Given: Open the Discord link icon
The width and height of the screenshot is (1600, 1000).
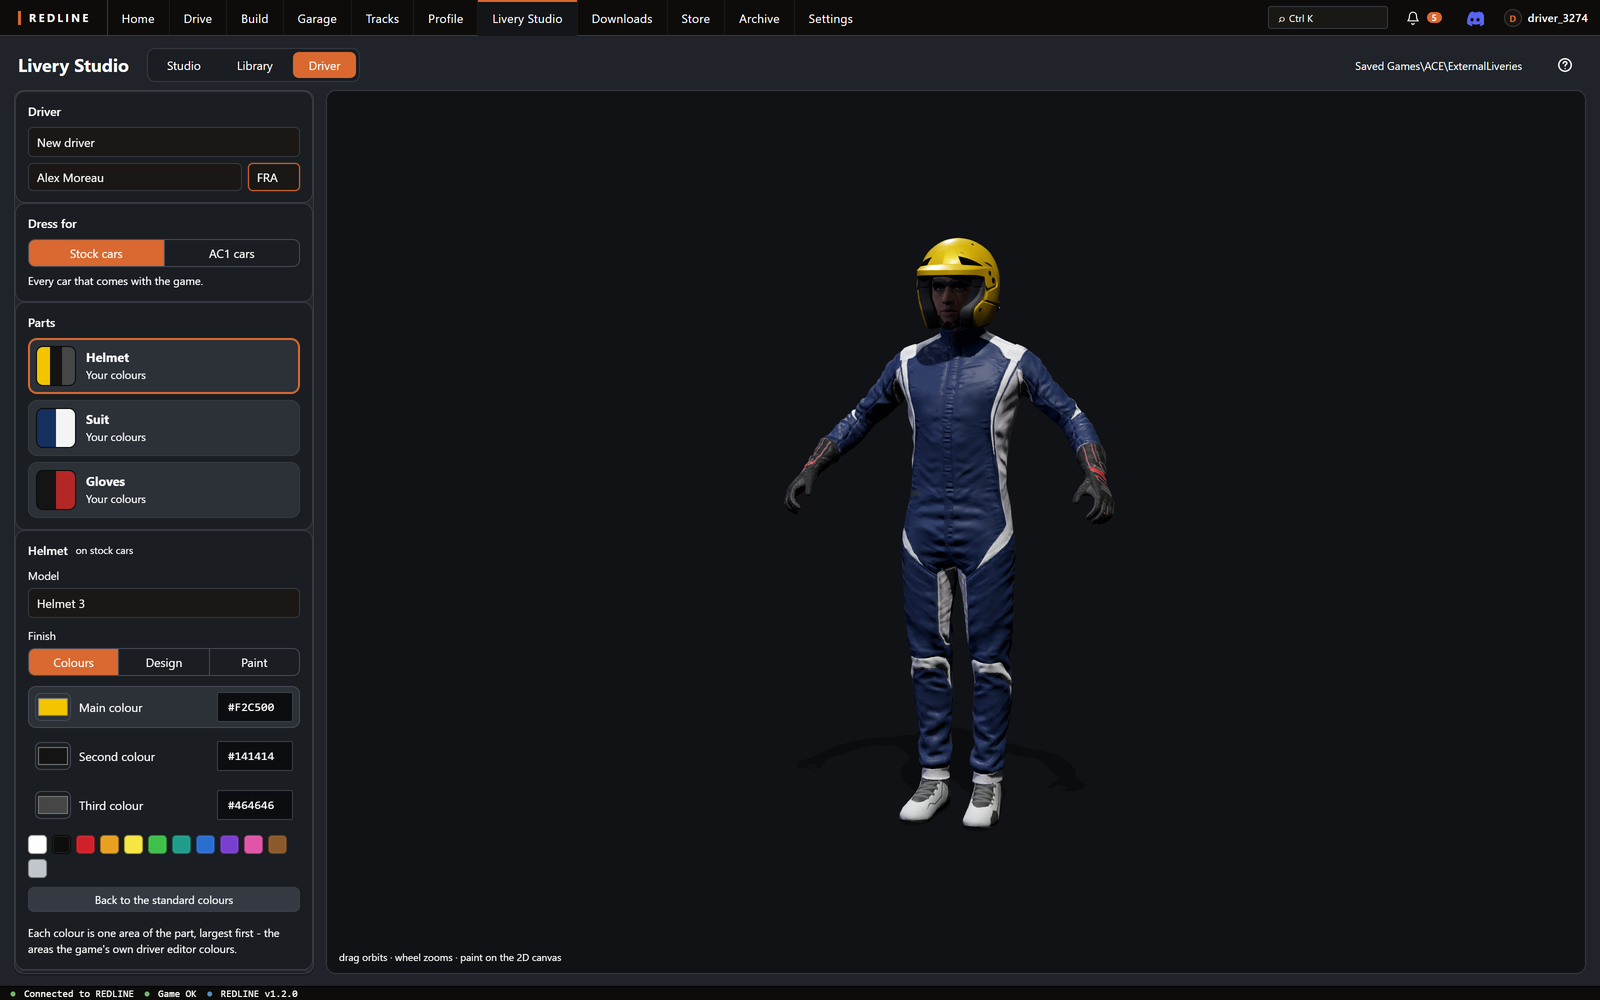Looking at the screenshot, I should 1475,18.
